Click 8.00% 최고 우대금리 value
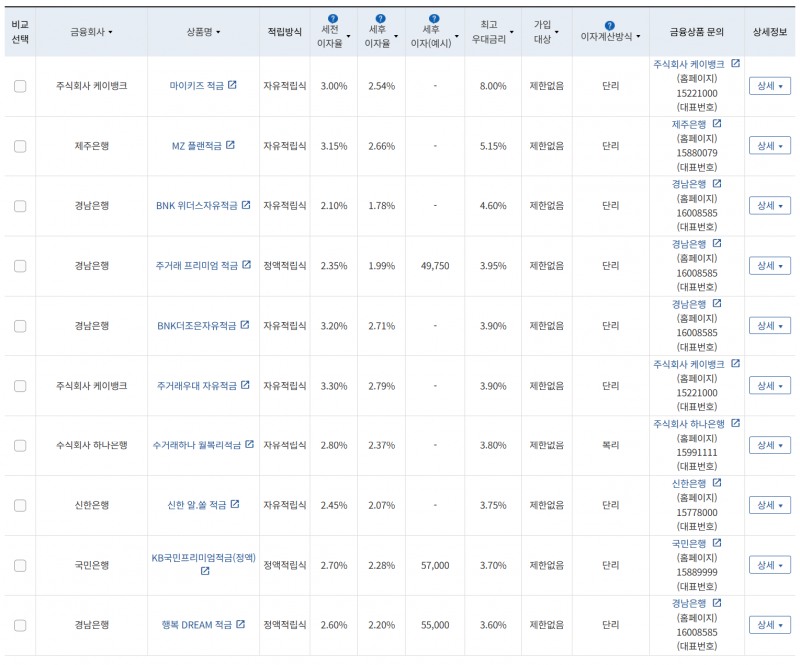800x665 pixels. tap(493, 86)
